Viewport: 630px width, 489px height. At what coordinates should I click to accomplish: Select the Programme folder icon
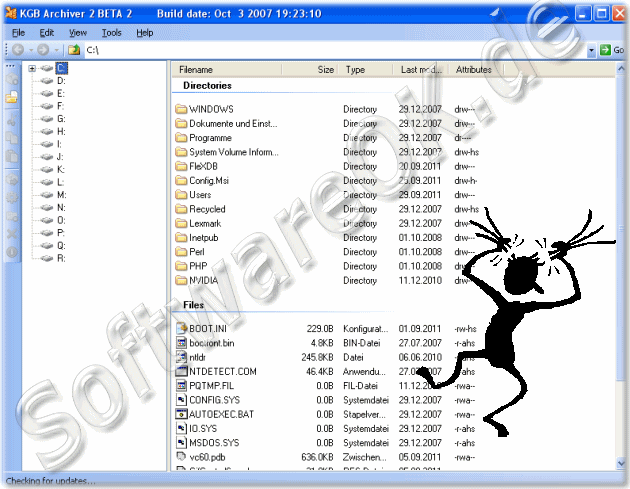click(x=181, y=138)
